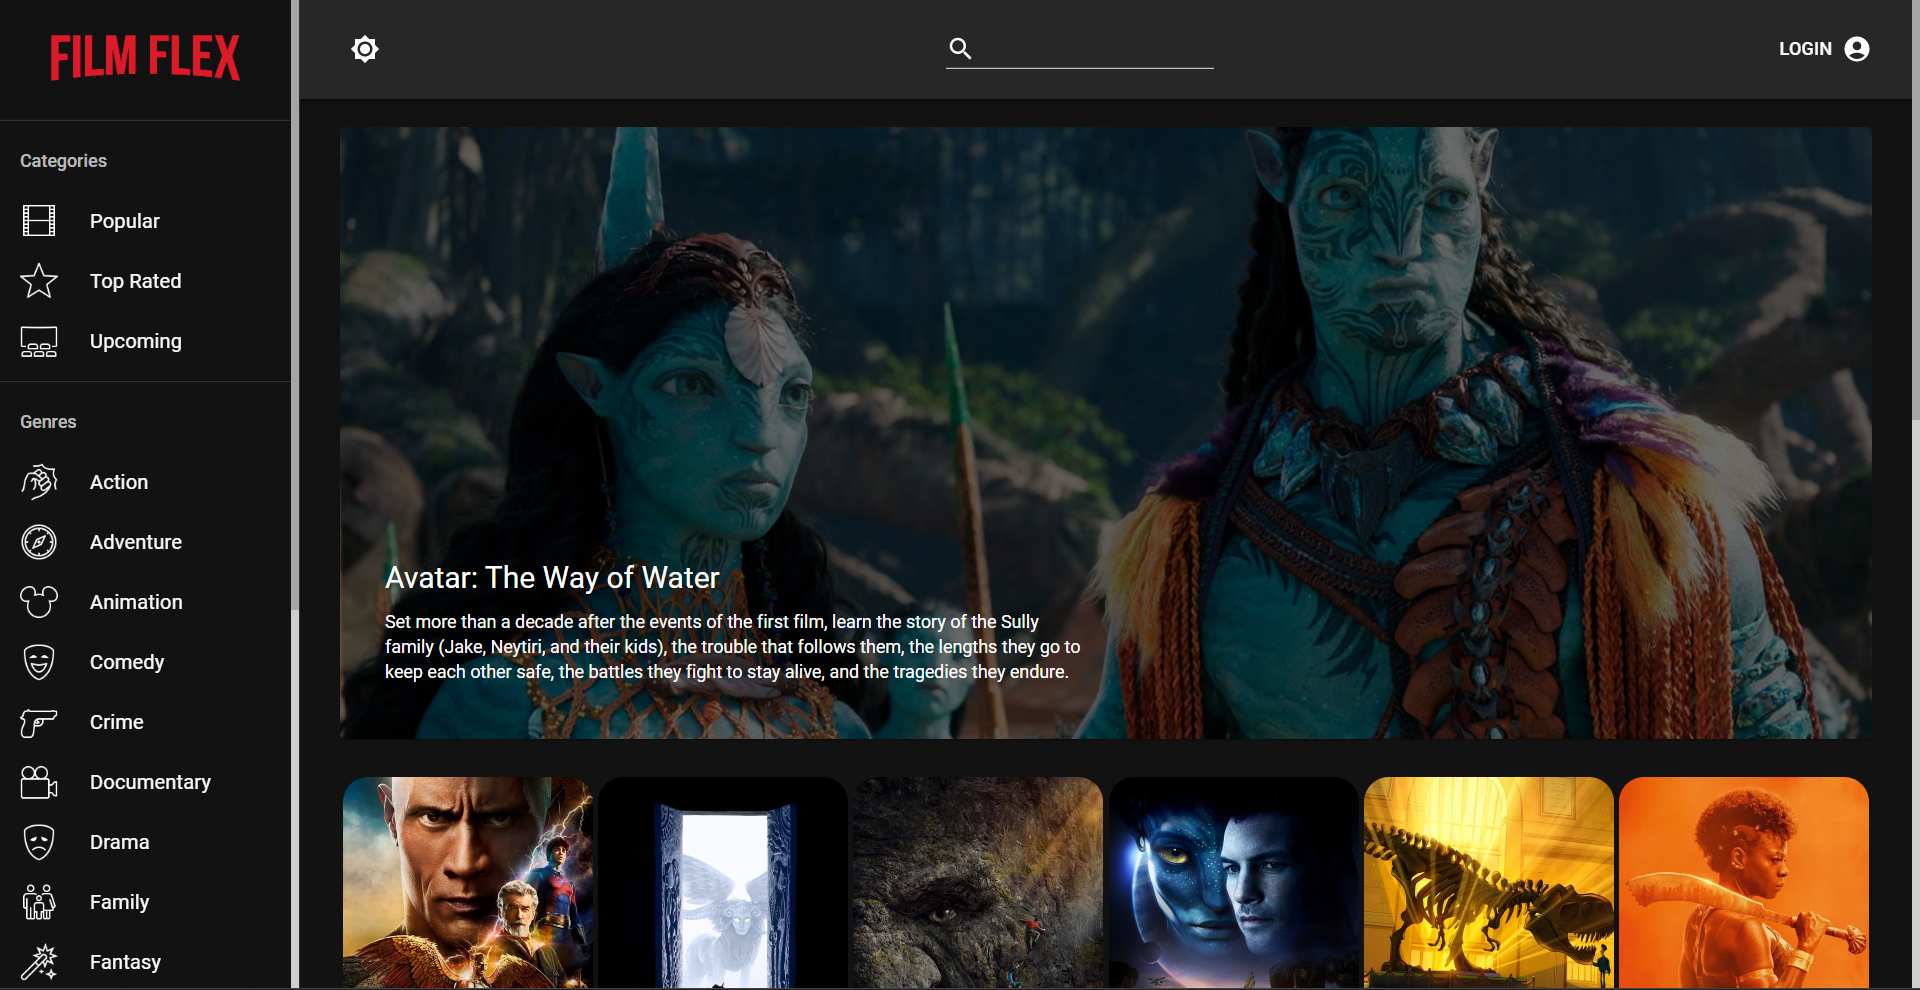The width and height of the screenshot is (1920, 990).
Task: Select the Family genre
Action: click(145, 902)
